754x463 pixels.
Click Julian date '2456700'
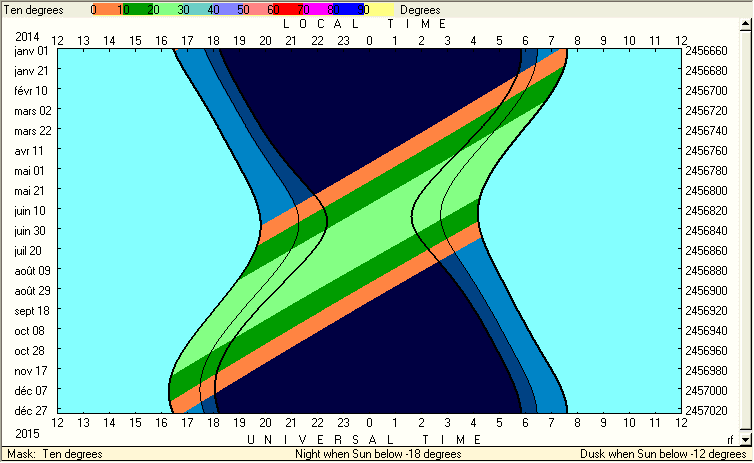point(706,91)
